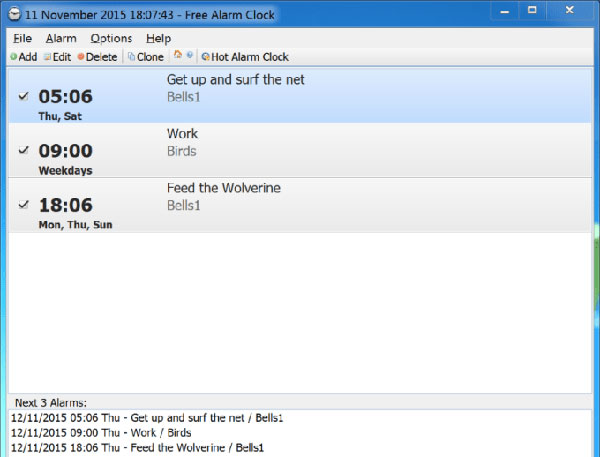Open the Help menu
Image resolution: width=600 pixels, height=457 pixels.
(x=158, y=38)
